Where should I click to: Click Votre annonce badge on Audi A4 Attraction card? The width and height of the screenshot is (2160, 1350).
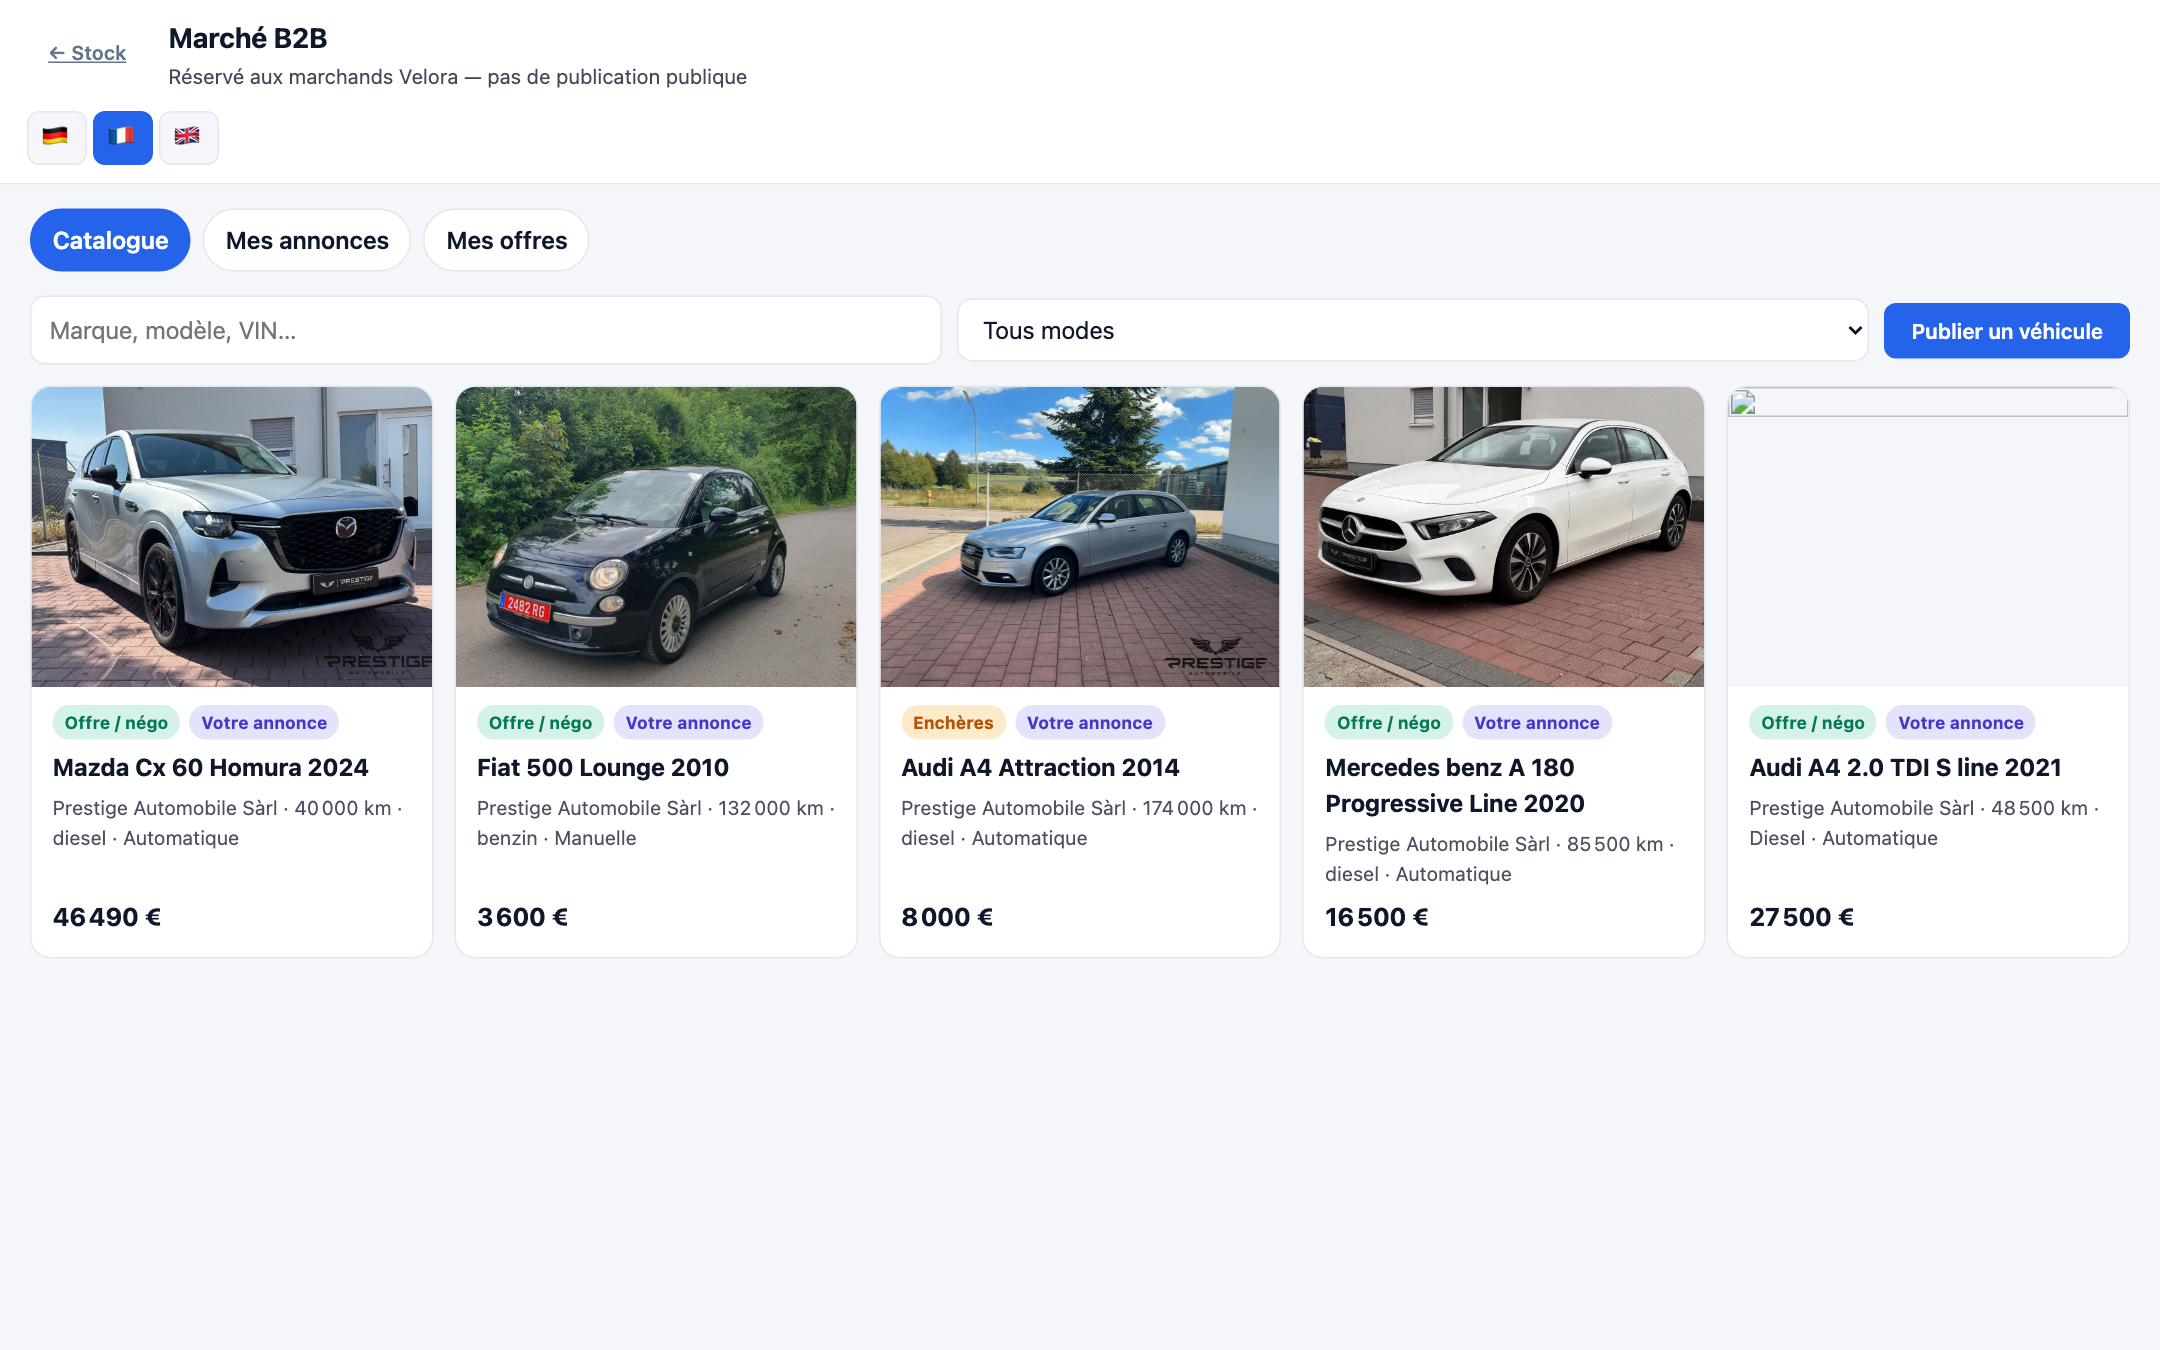[1089, 722]
